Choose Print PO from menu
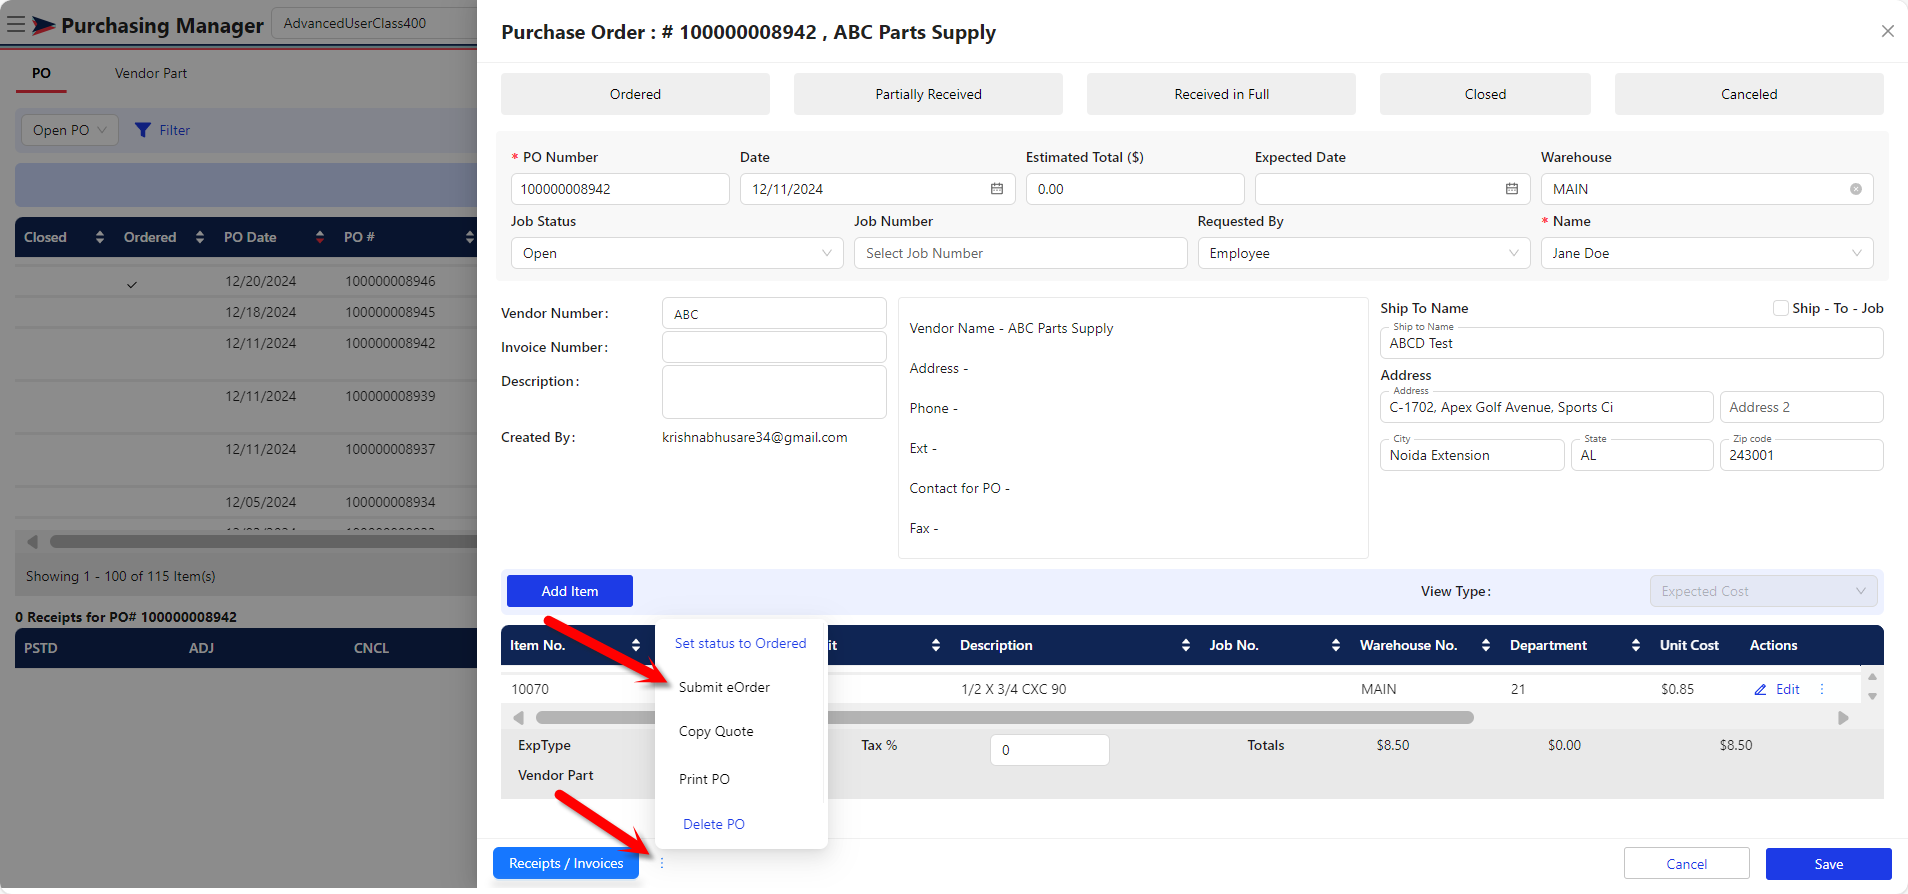This screenshot has height=894, width=1908. click(x=704, y=779)
